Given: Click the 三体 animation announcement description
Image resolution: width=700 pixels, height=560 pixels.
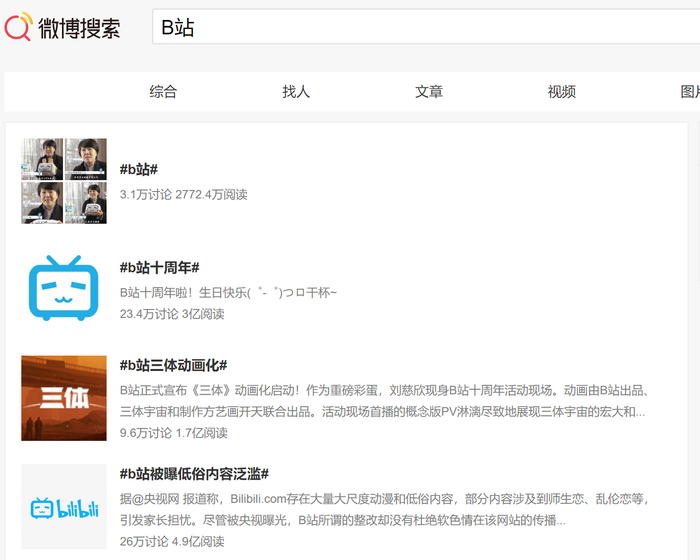Looking at the screenshot, I should point(384,401).
